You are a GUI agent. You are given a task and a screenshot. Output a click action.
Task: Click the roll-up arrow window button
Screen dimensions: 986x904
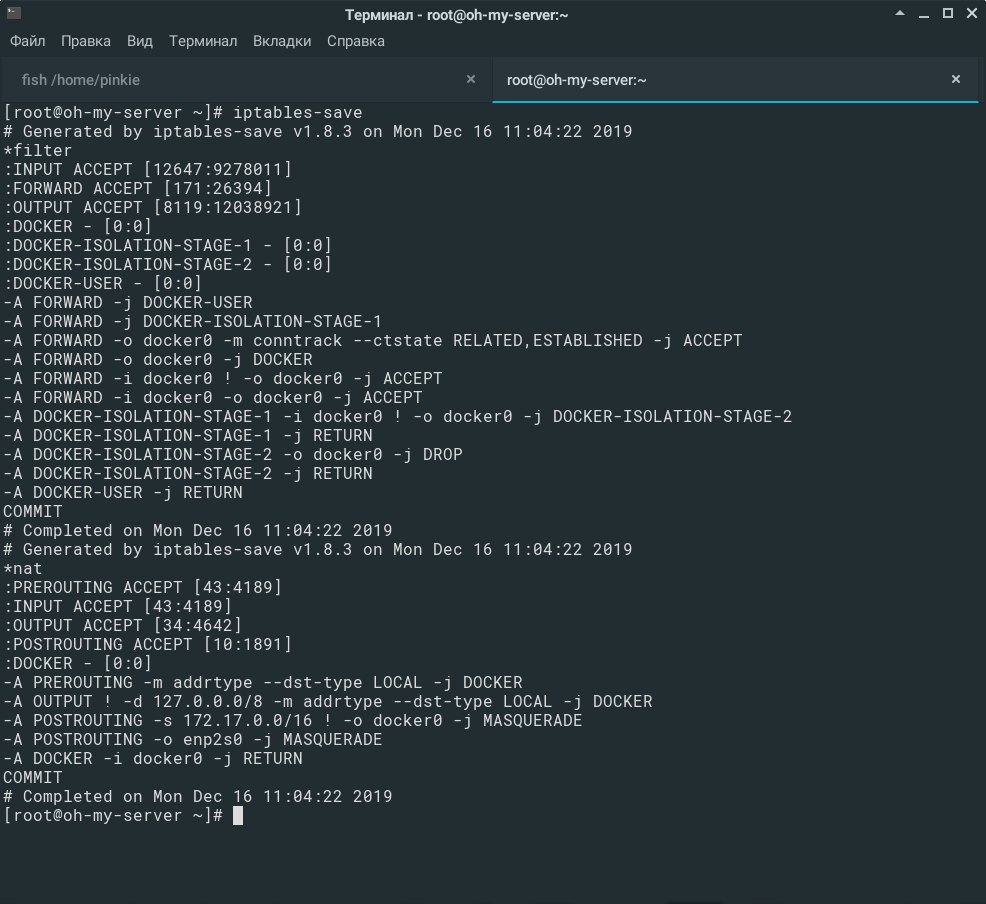[900, 13]
